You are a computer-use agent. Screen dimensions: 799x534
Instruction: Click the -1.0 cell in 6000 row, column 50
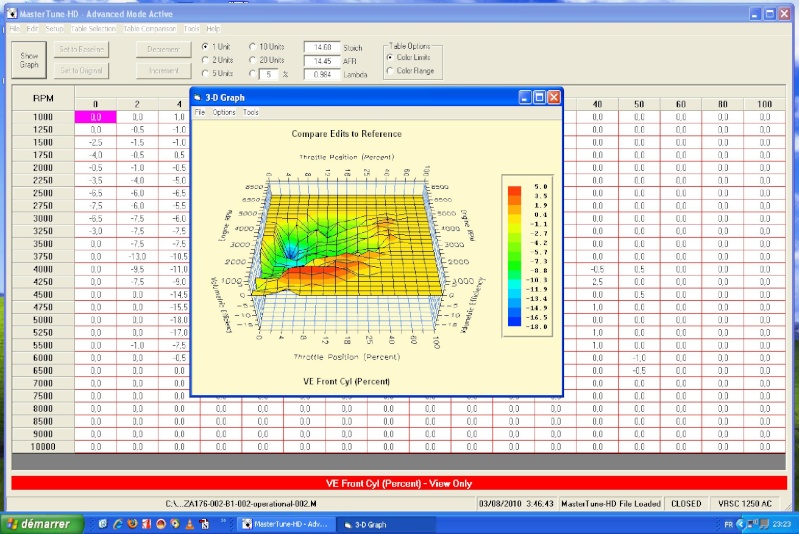pyautogui.click(x=639, y=358)
